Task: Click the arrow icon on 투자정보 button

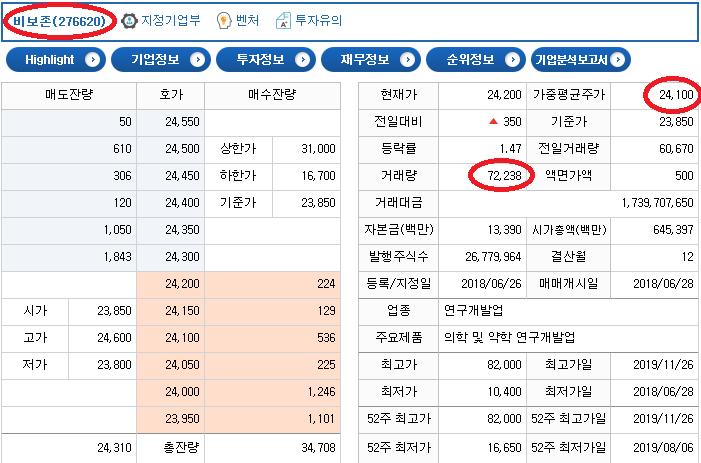Action: point(303,59)
